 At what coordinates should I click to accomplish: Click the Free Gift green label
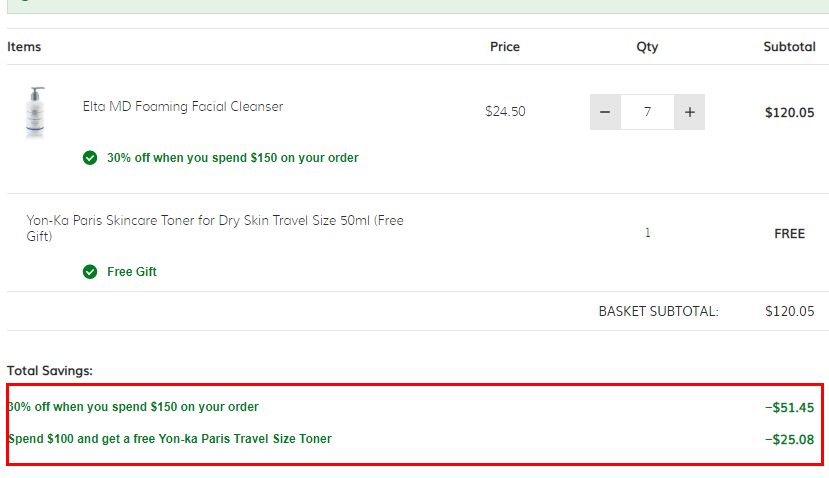click(132, 272)
